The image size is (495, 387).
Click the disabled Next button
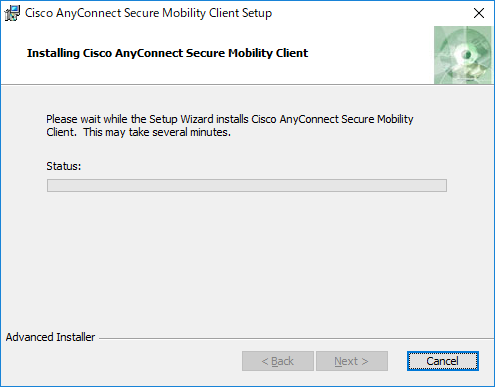tap(352, 361)
